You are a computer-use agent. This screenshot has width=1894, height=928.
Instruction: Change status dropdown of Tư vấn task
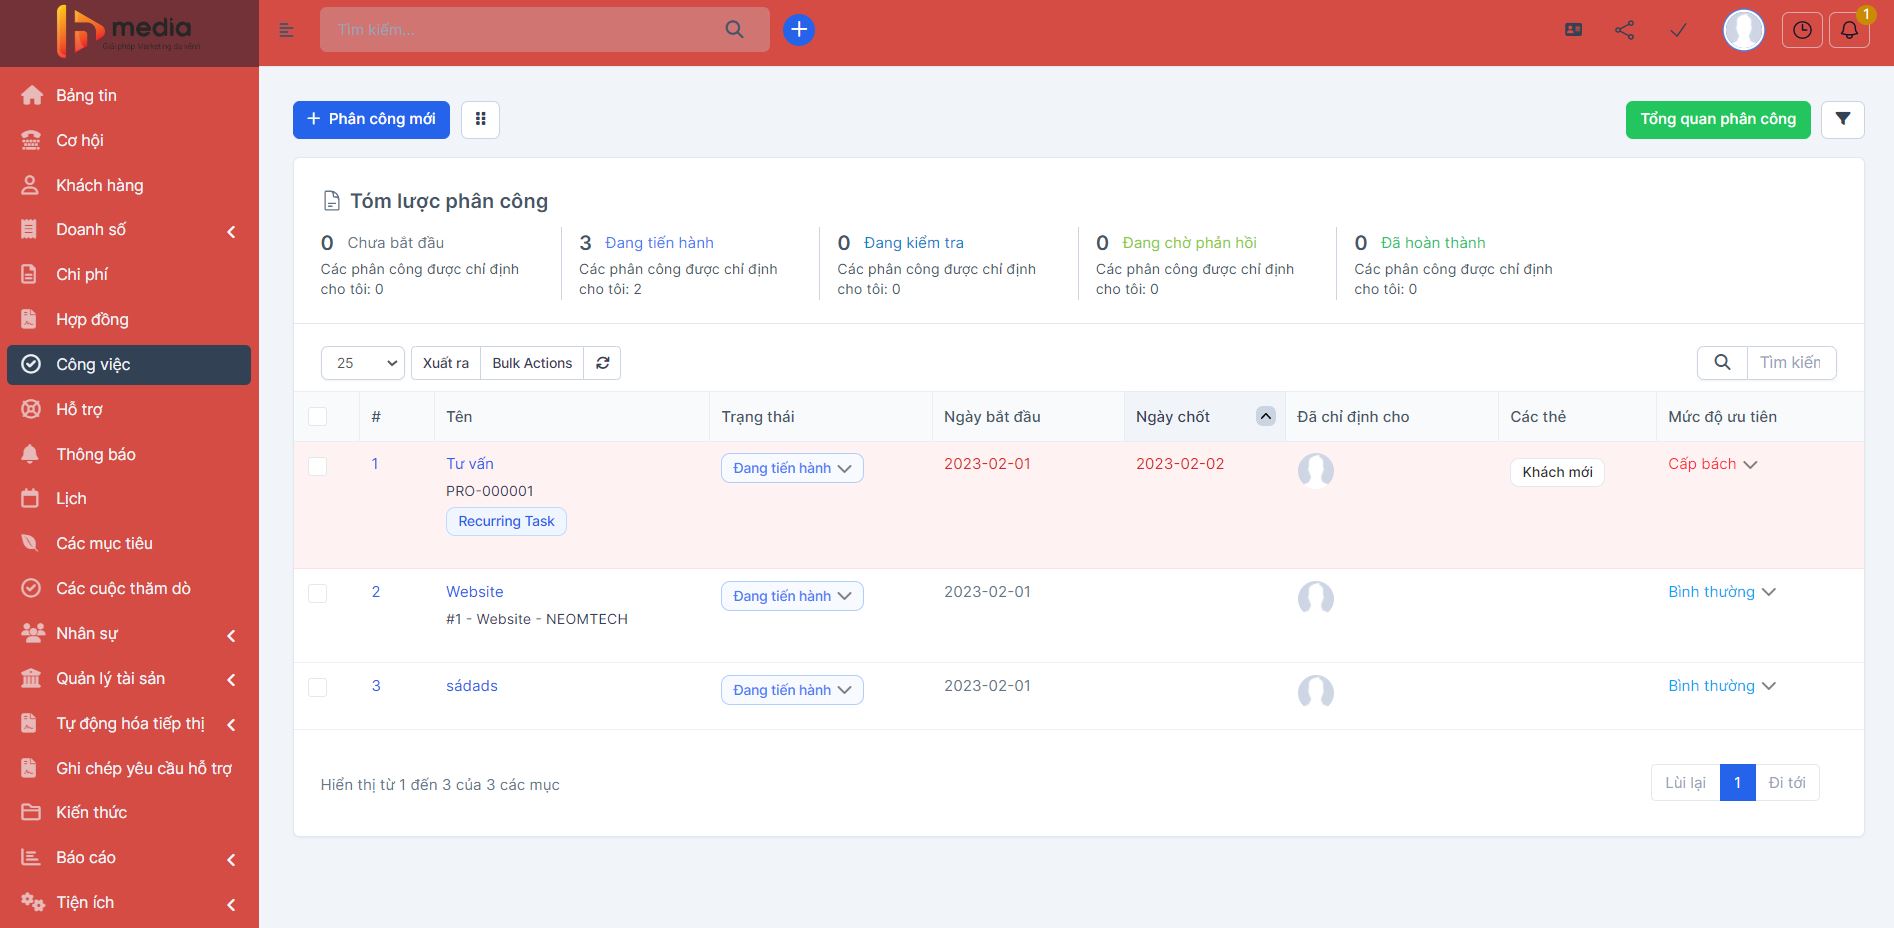coord(792,468)
